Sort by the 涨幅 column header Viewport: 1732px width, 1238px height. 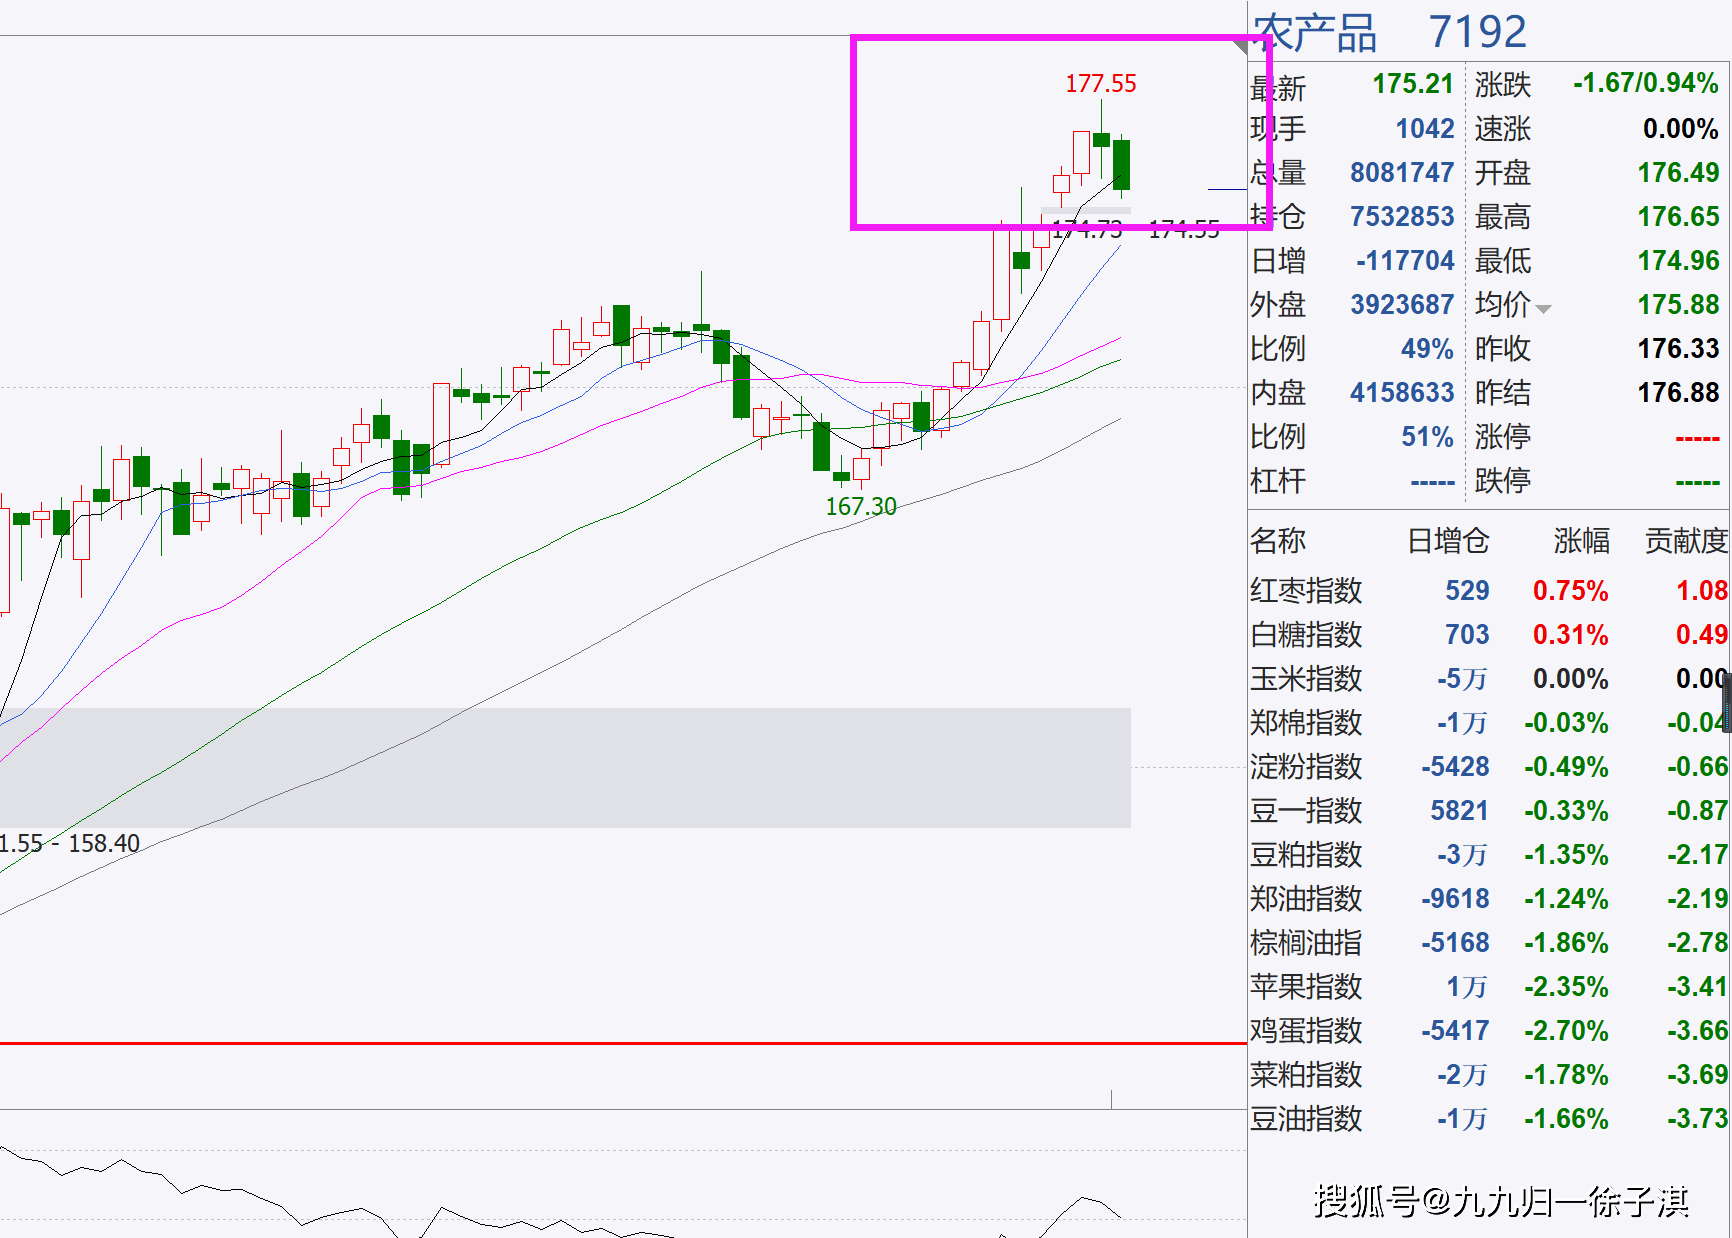pyautogui.click(x=1581, y=541)
